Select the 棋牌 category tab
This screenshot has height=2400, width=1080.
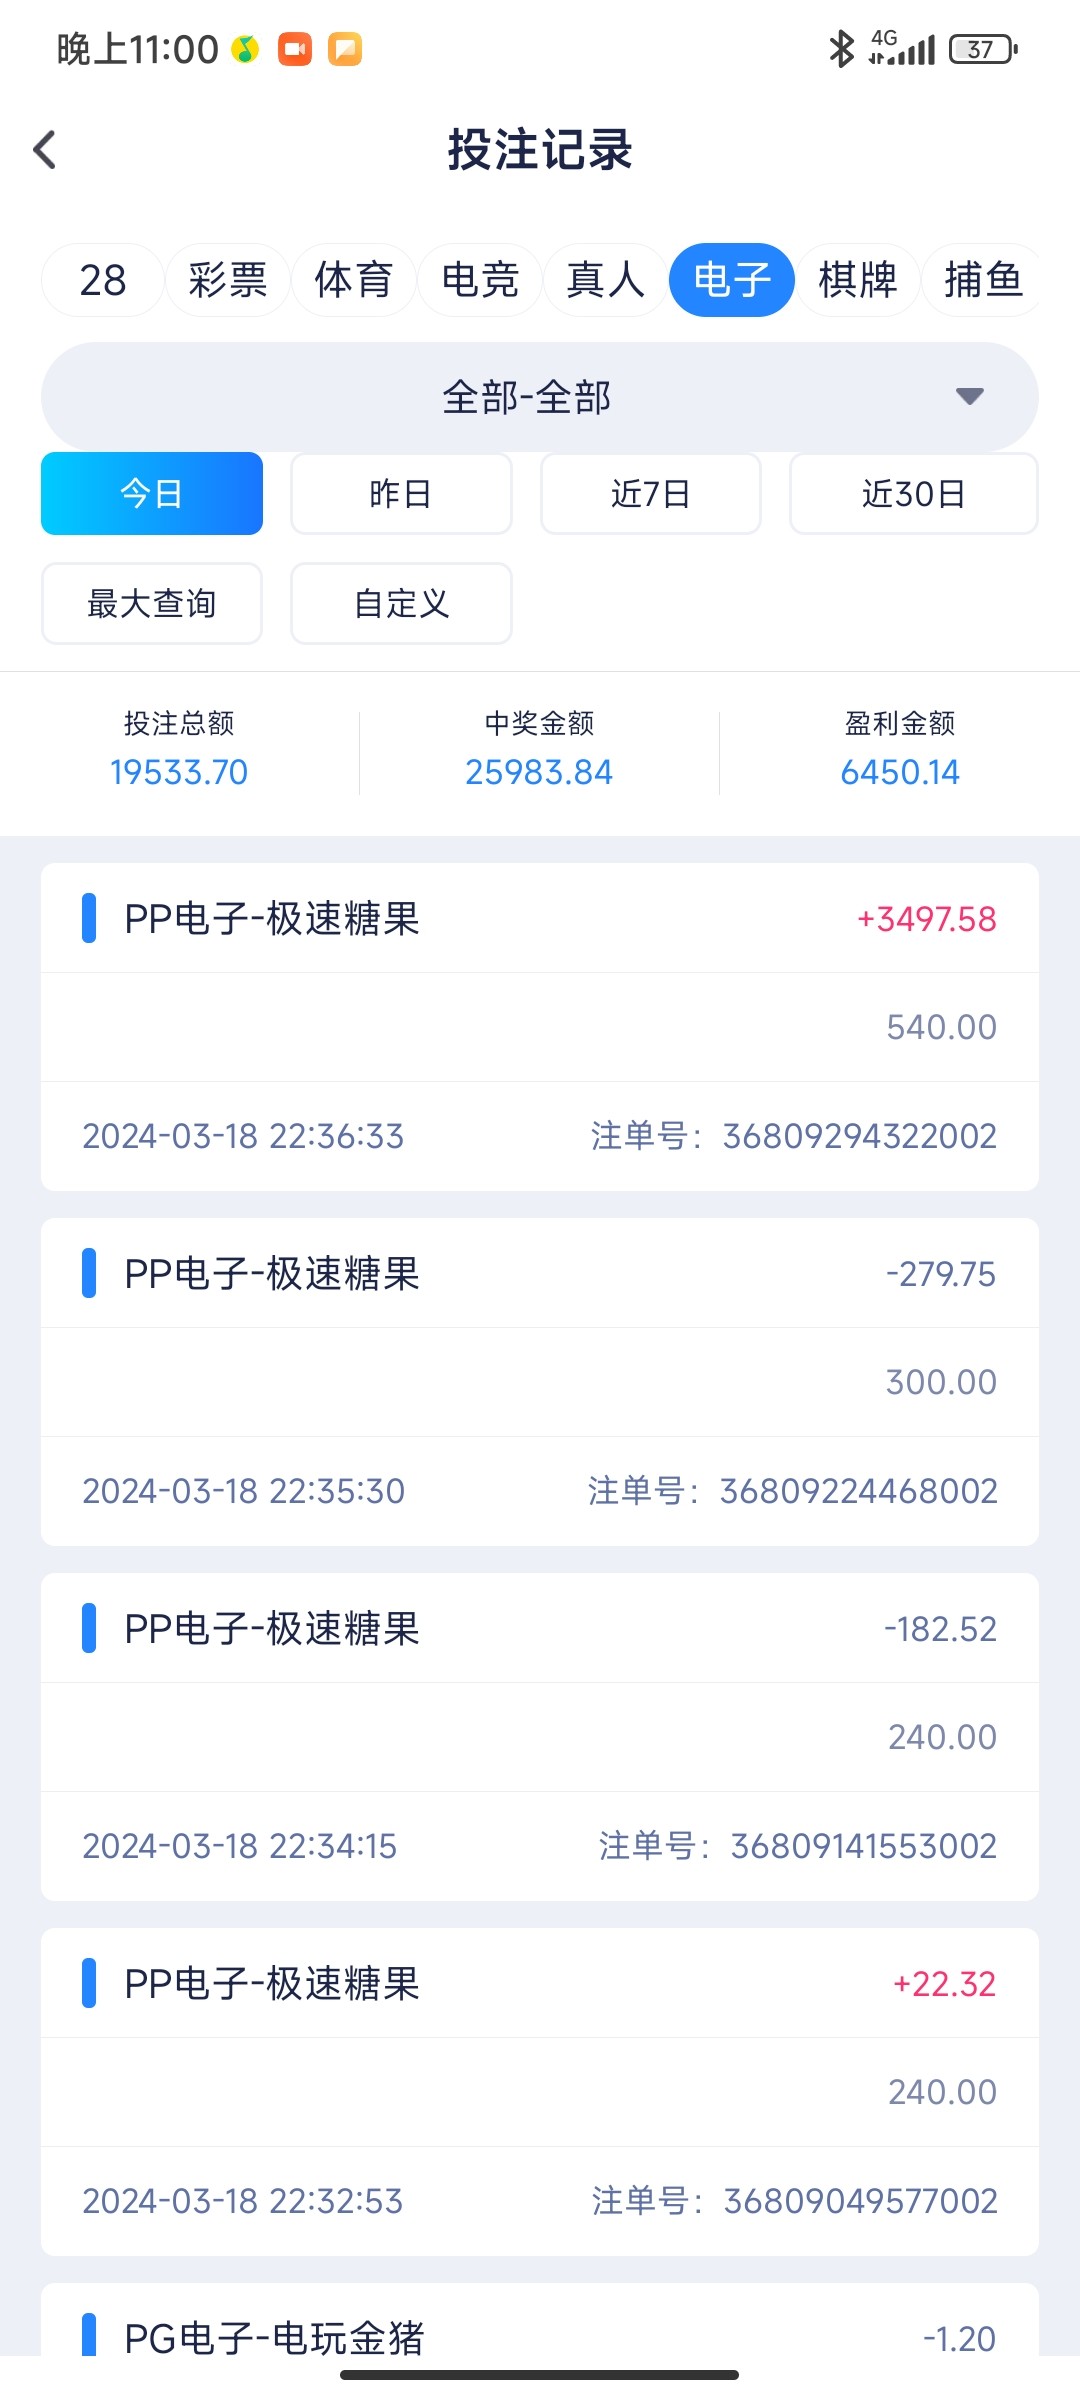click(x=857, y=280)
